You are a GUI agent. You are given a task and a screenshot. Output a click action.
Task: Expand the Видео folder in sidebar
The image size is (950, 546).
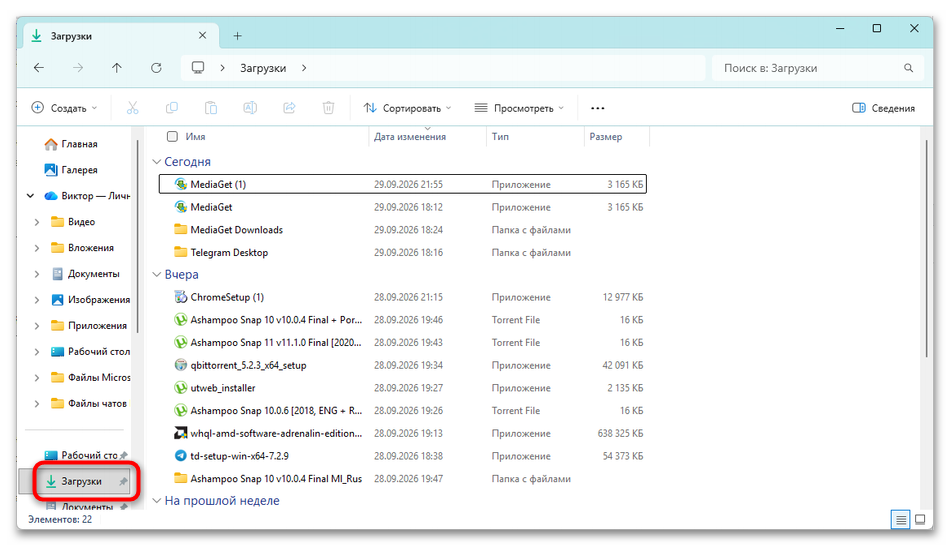pos(37,222)
